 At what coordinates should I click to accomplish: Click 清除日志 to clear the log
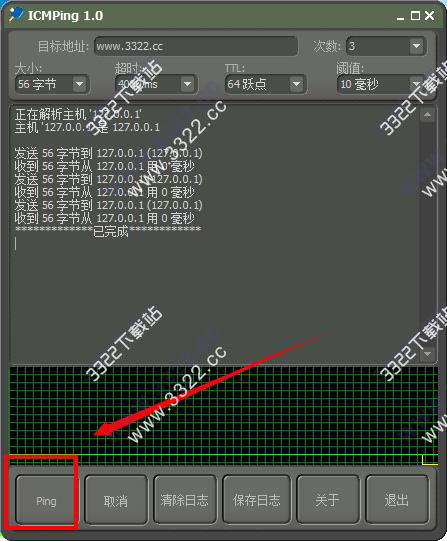click(x=185, y=499)
